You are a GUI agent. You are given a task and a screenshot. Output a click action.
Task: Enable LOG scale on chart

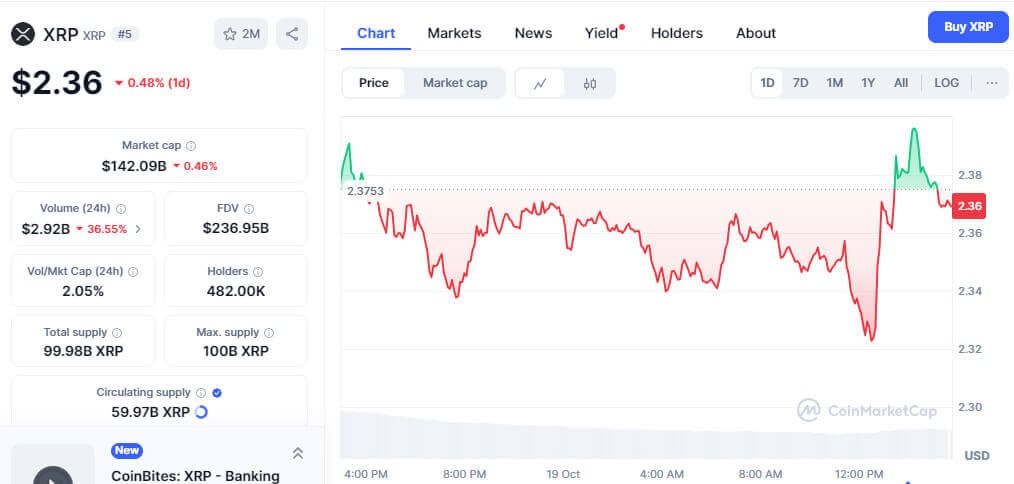(946, 83)
